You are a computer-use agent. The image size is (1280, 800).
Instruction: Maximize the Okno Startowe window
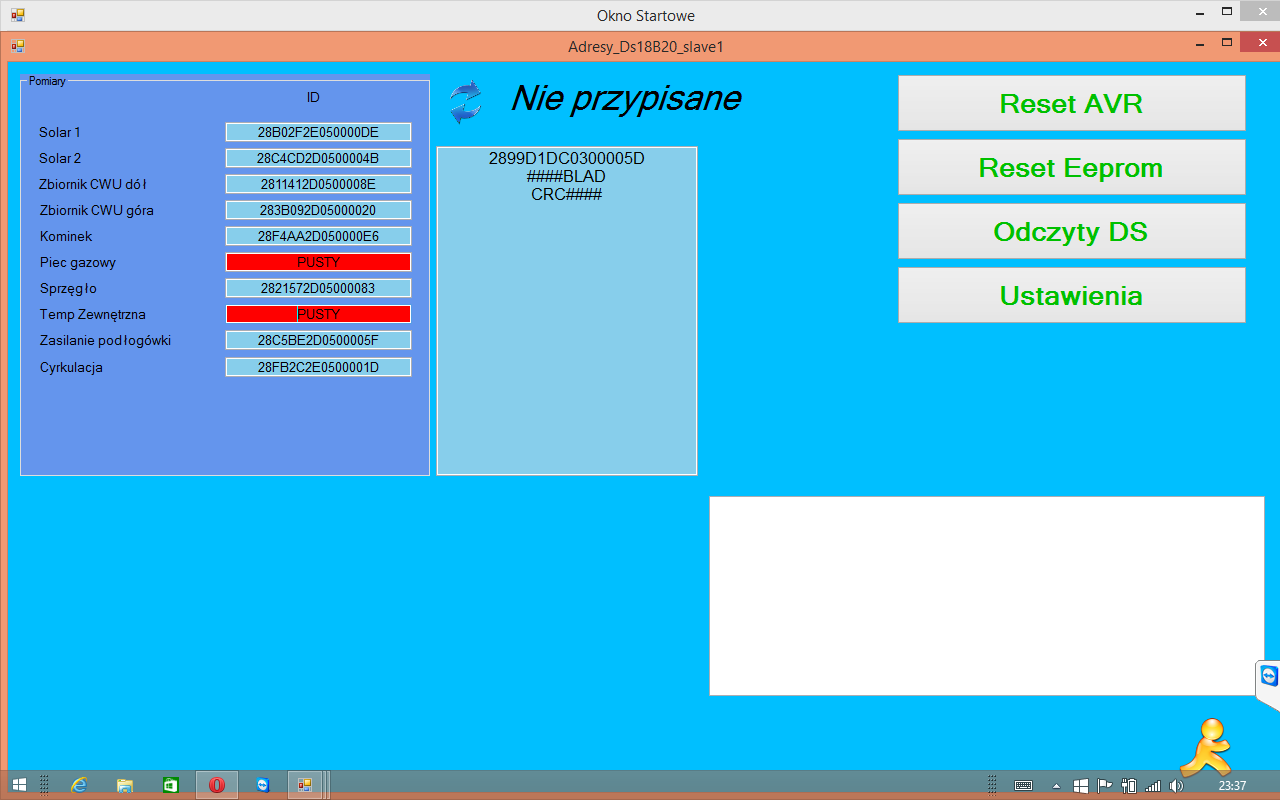point(1226,11)
